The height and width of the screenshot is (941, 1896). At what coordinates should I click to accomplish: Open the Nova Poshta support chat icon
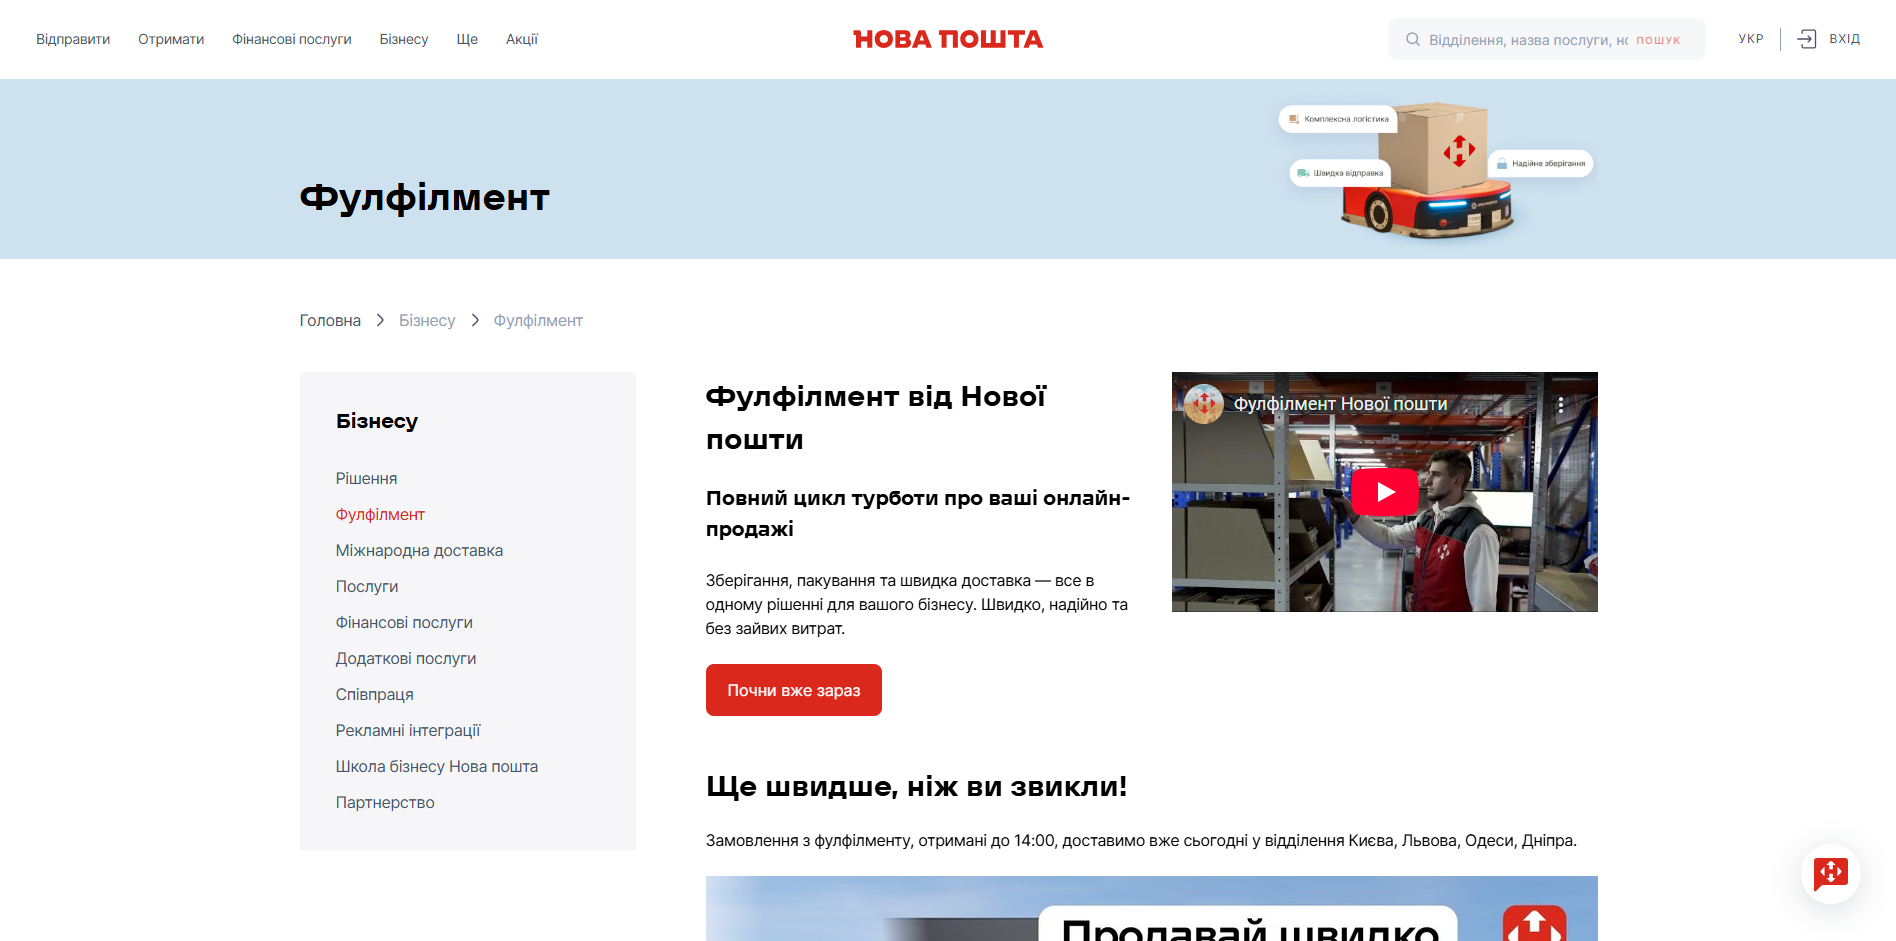tap(1830, 873)
